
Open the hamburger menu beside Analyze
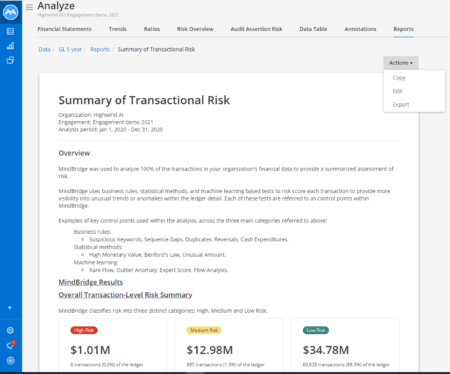click(29, 7)
